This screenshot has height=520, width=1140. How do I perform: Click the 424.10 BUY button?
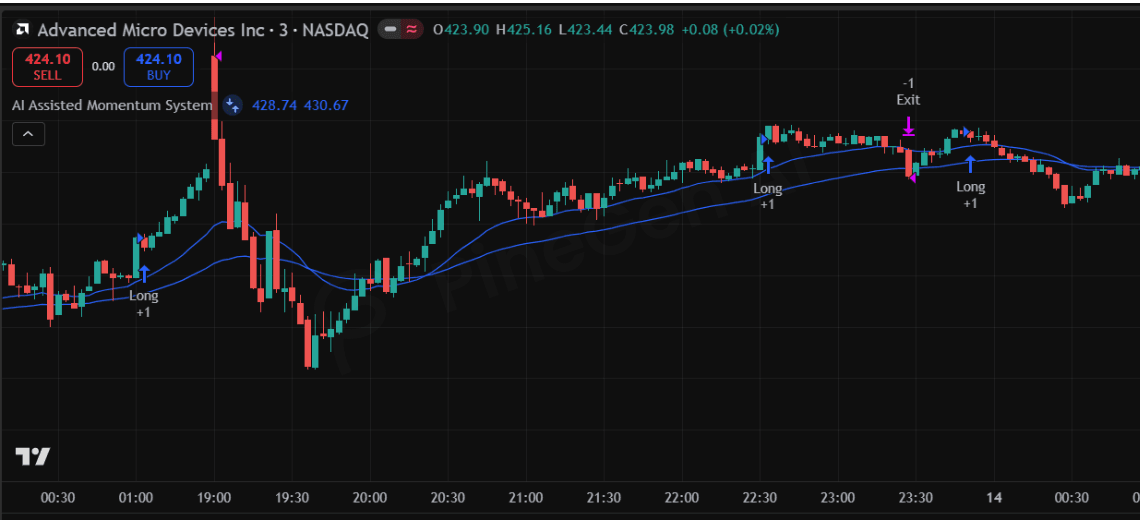point(158,67)
